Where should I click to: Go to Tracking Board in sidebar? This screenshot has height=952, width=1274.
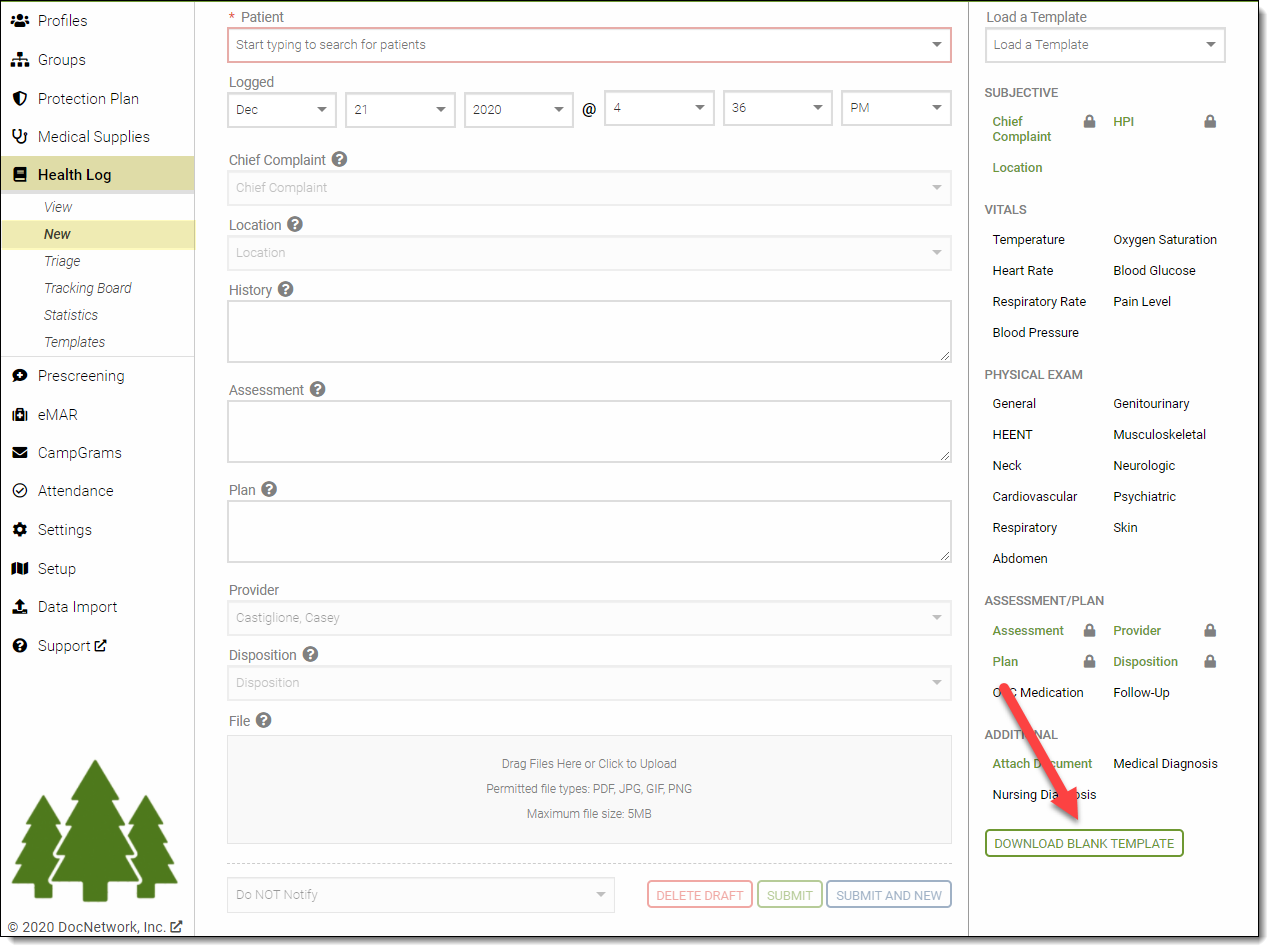[x=87, y=288]
